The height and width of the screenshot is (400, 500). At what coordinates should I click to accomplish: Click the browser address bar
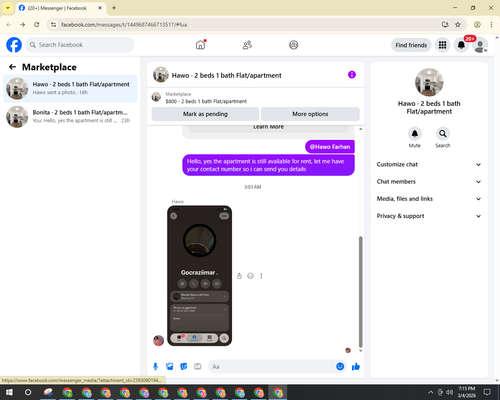247,25
